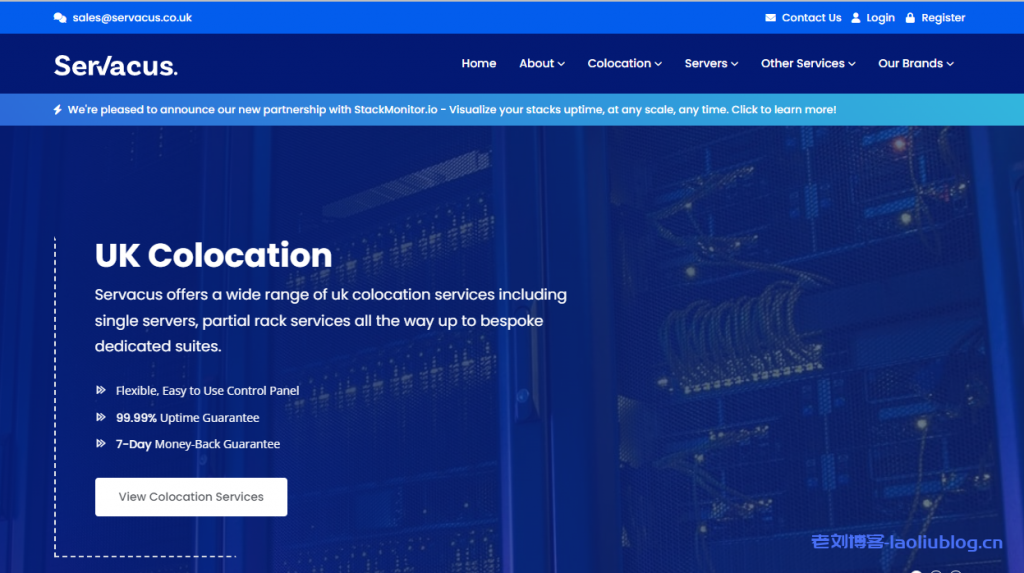Click the Register link

coord(943,18)
